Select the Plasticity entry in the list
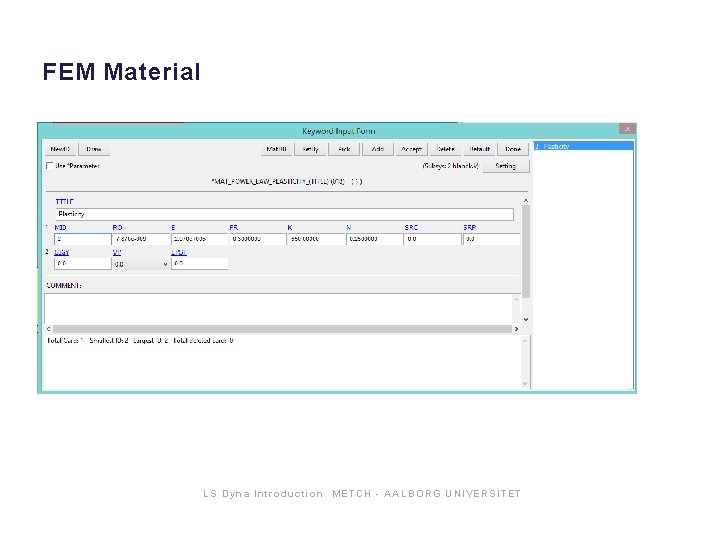The height and width of the screenshot is (540, 720). pos(583,146)
